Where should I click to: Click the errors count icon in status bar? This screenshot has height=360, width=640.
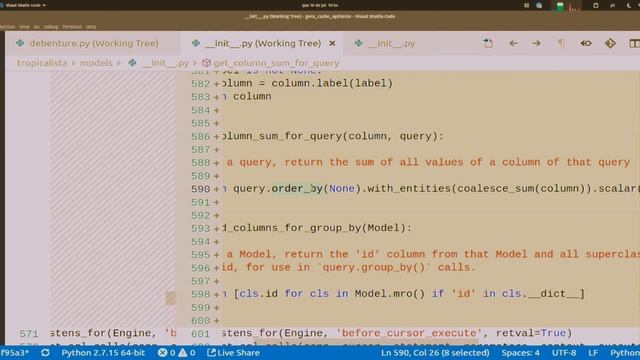[x=167, y=353]
